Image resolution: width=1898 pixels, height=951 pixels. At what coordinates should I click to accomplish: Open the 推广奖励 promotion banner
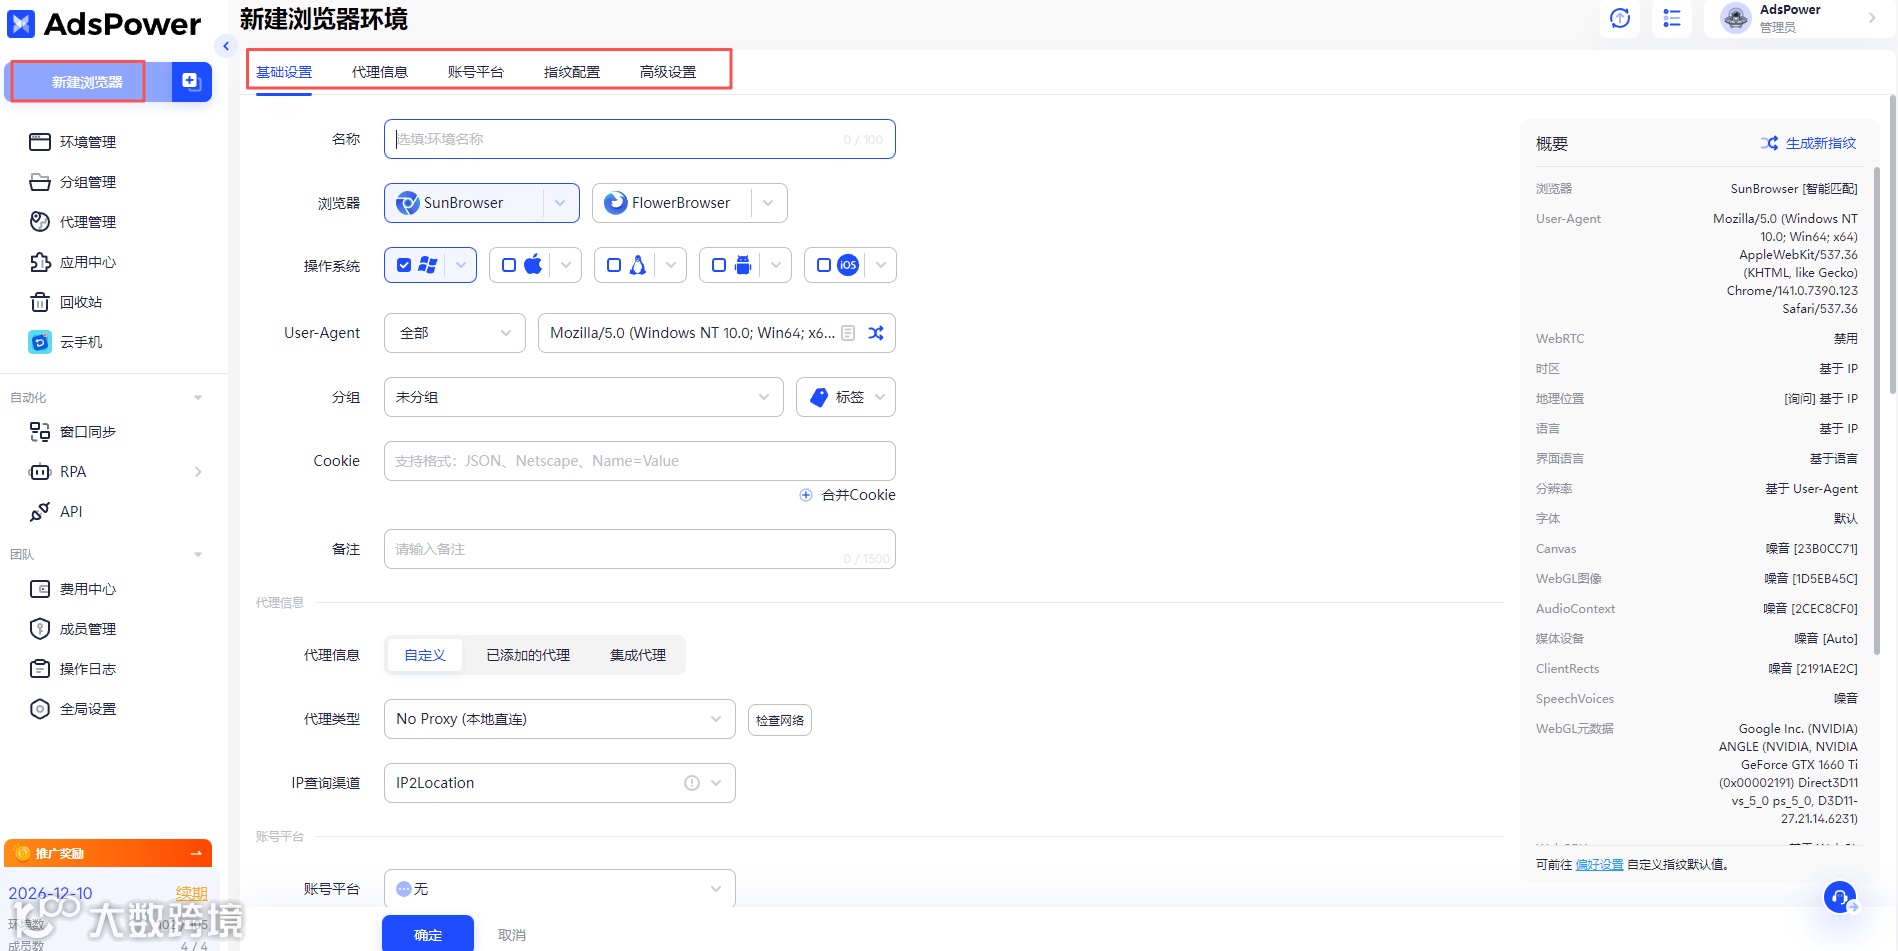[108, 853]
